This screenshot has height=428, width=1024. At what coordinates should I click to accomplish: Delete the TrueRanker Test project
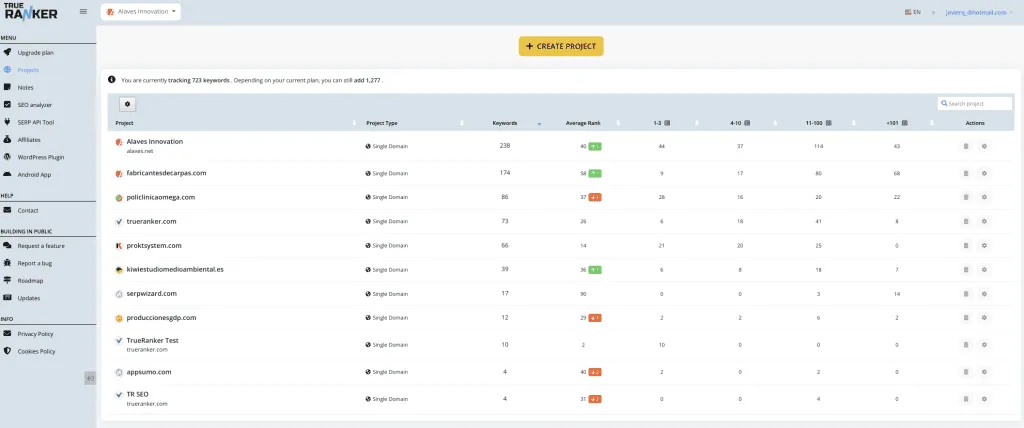click(966, 344)
